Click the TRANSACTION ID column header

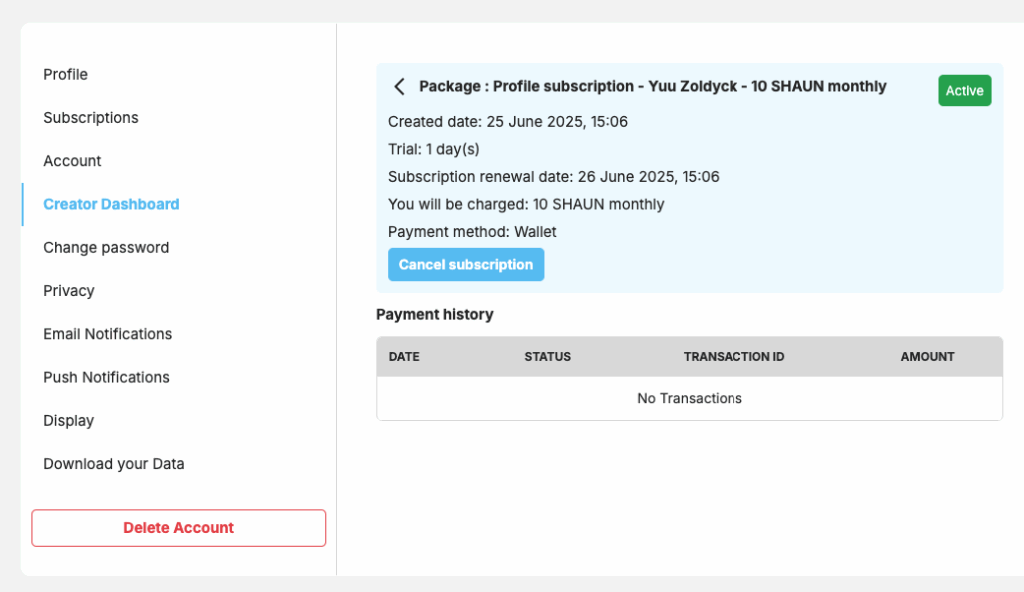coord(734,357)
